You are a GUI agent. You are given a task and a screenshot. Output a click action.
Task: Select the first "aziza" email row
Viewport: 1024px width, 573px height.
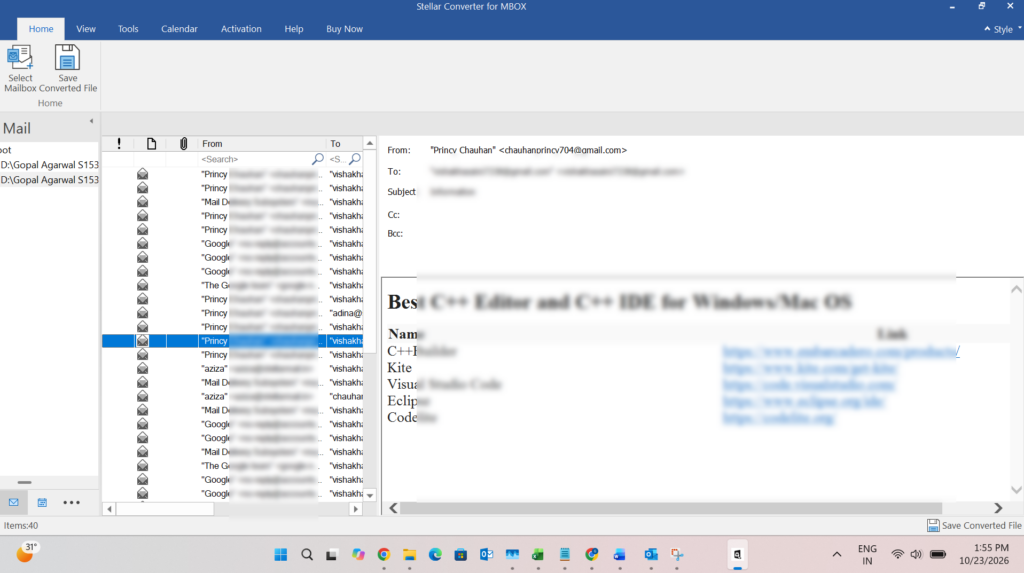tap(232, 368)
